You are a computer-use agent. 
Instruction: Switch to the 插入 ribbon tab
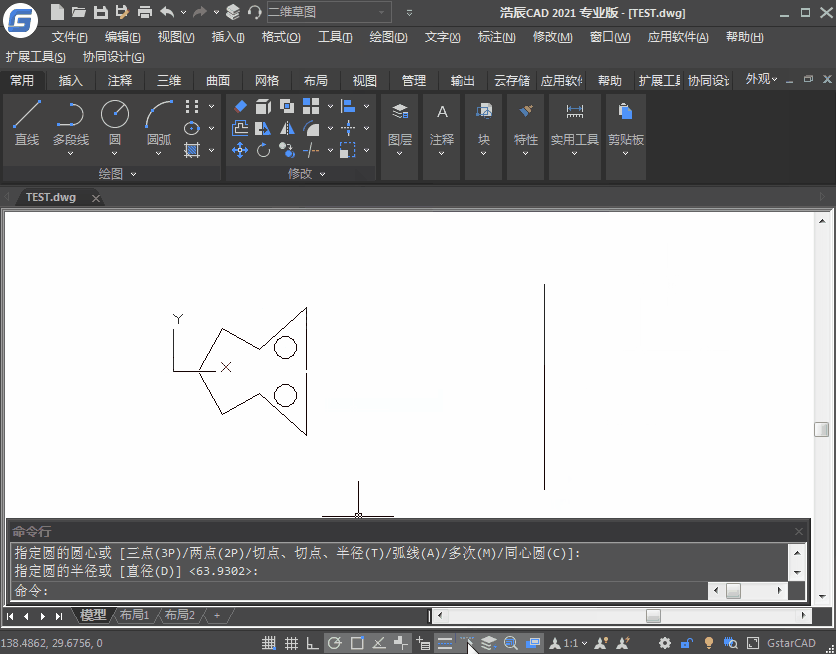[70, 80]
